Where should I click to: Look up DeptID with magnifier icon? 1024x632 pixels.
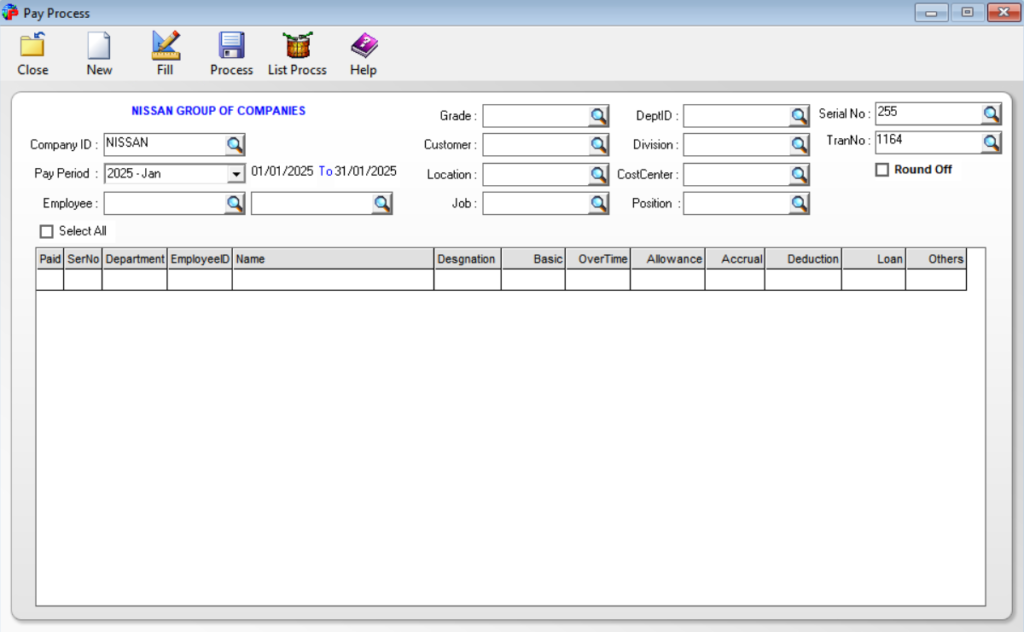pyautogui.click(x=799, y=116)
